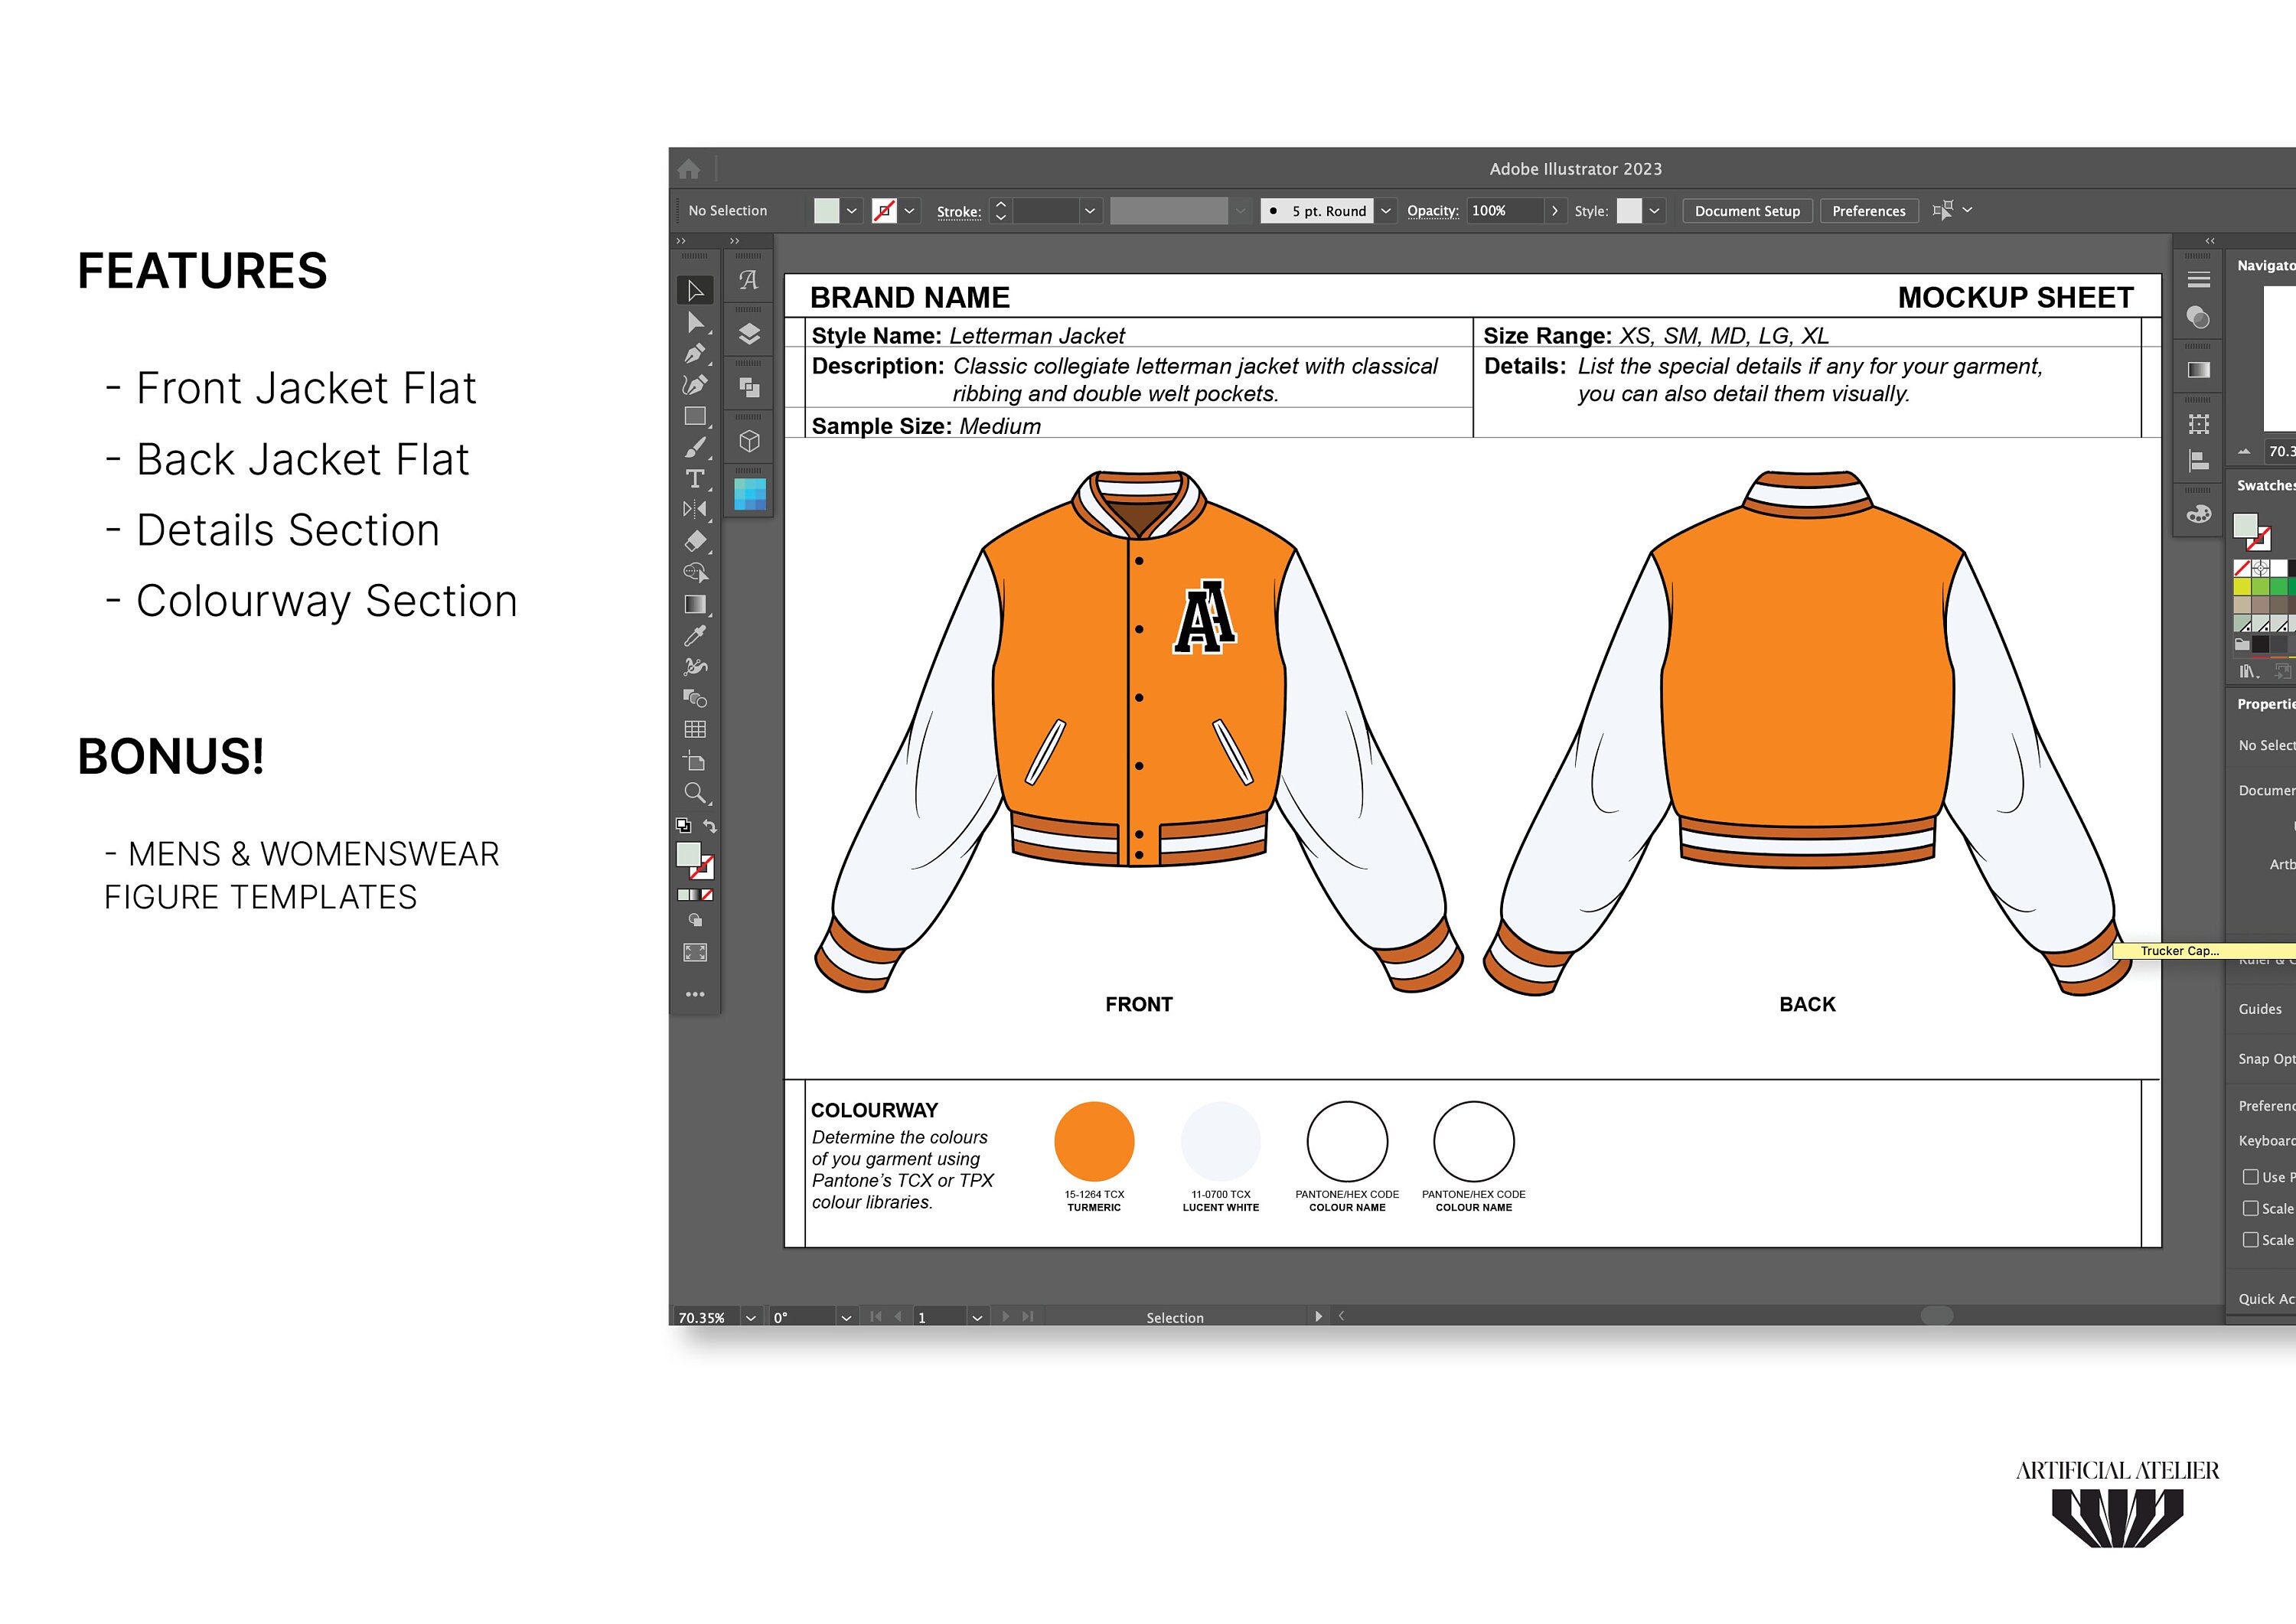Enable the Use Preview Bounds checkbox

(2250, 1177)
